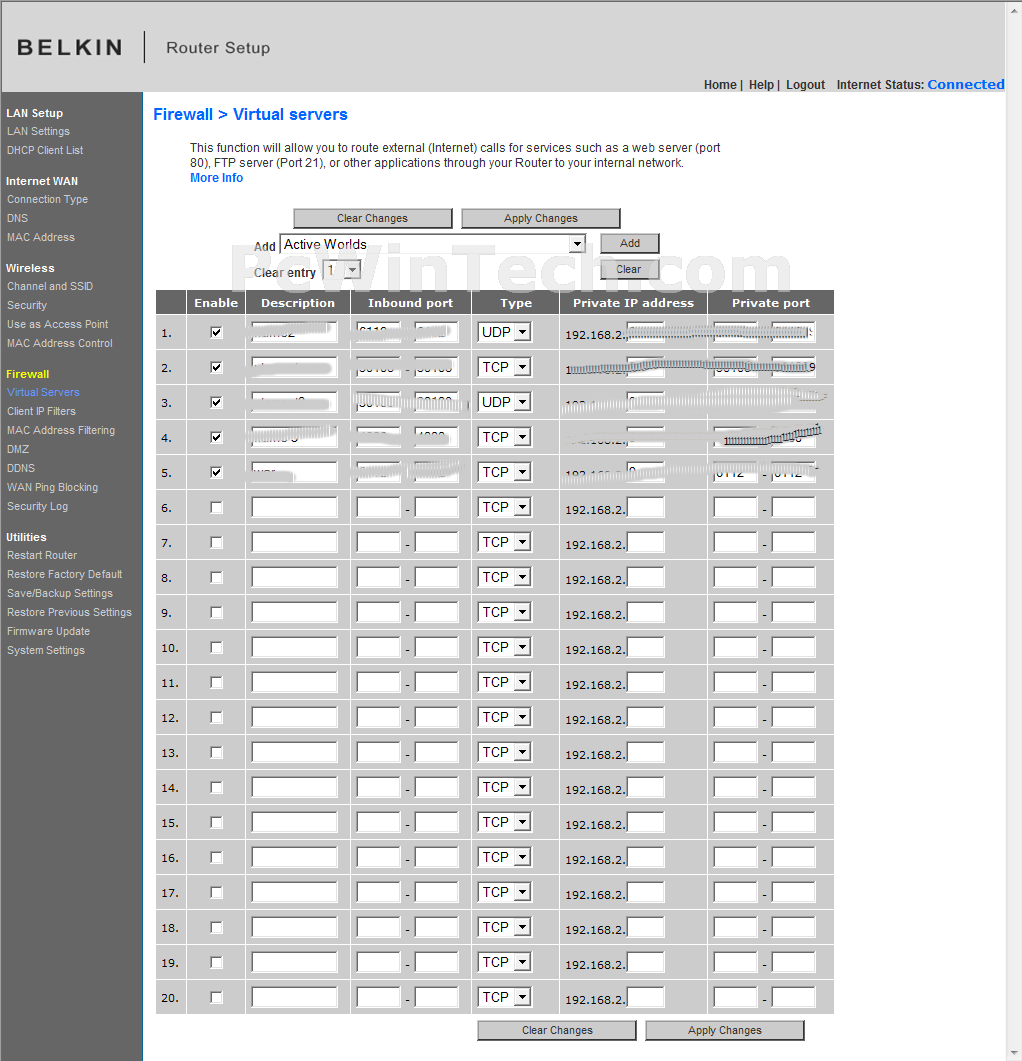Change protocol type in row 2
This screenshot has height=1061, width=1022.
click(x=505, y=367)
